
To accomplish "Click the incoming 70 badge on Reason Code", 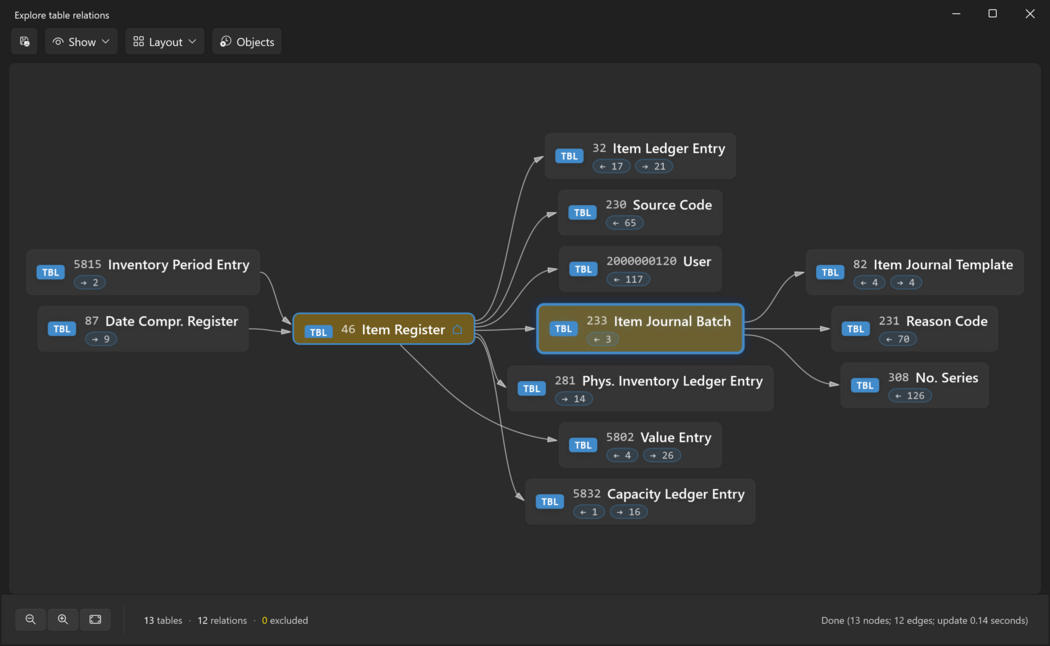I will 897,339.
